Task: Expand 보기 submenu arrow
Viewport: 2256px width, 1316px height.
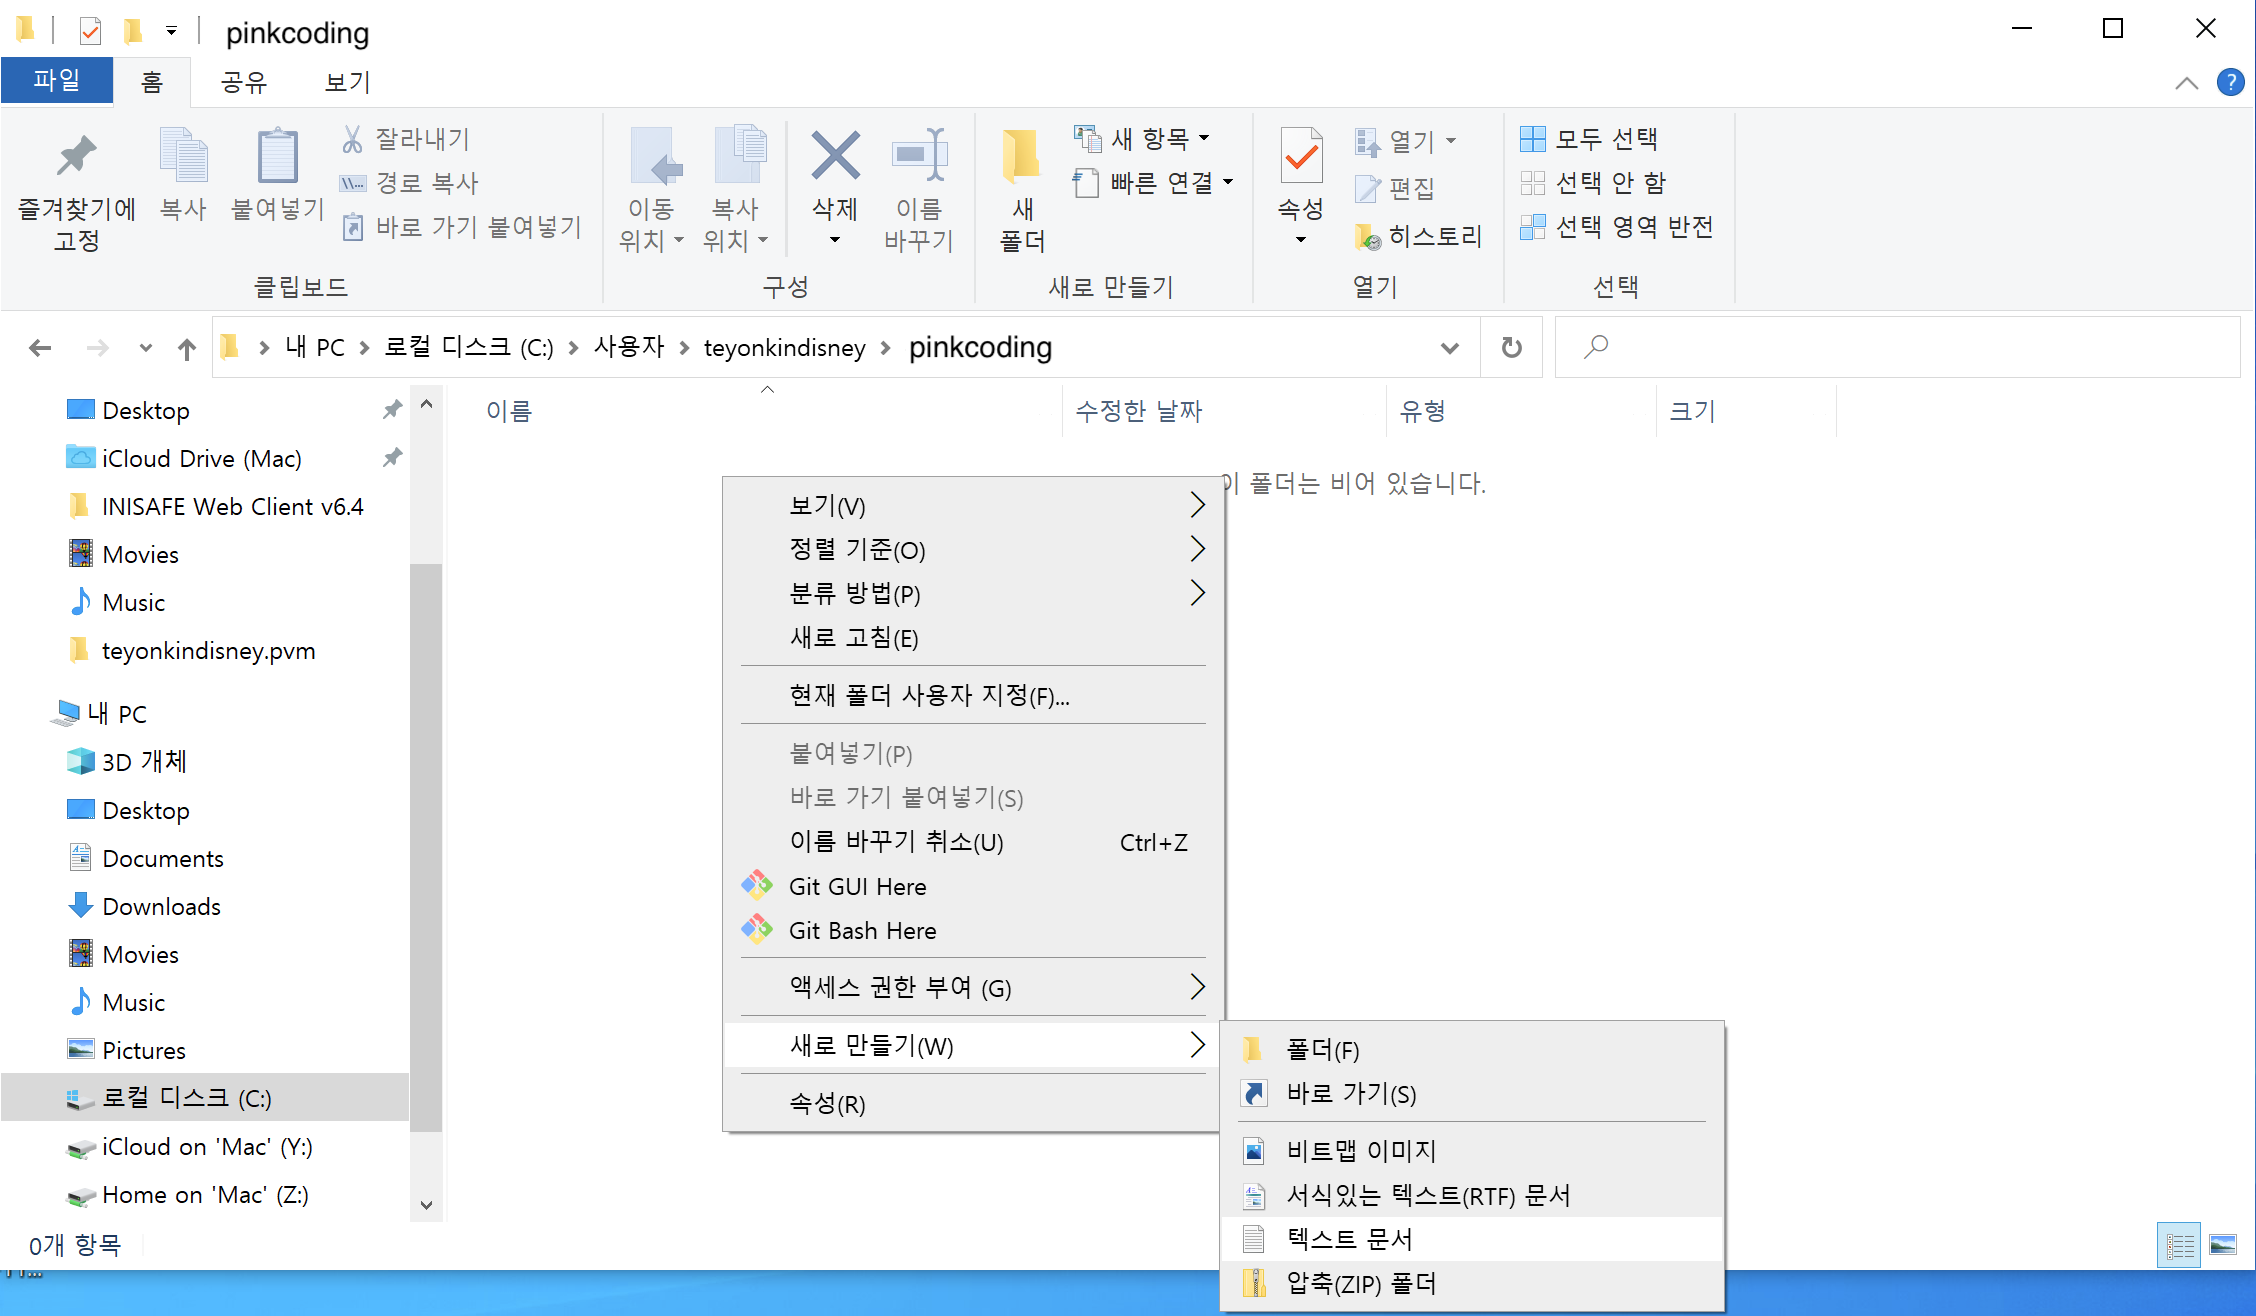Action: click(1197, 504)
